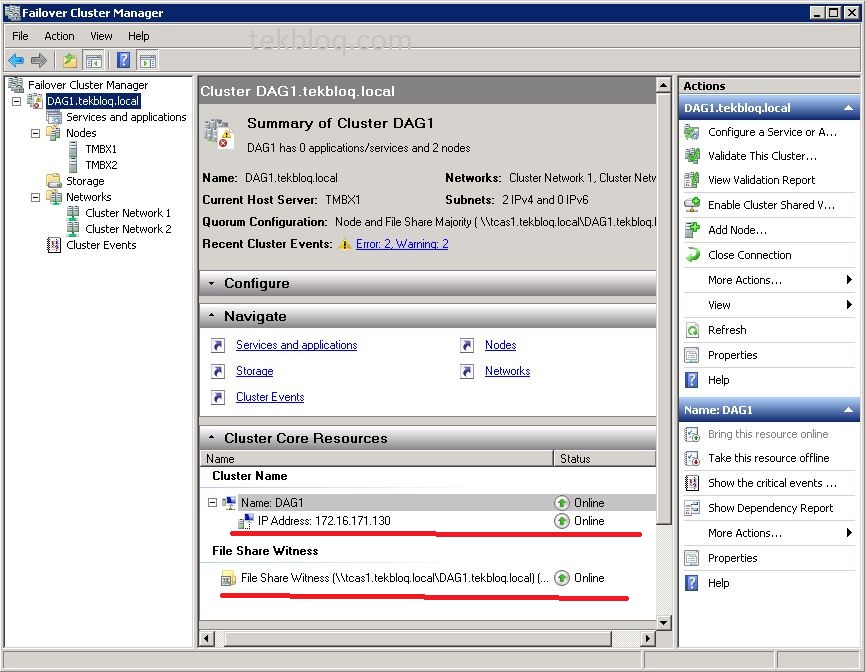The height and width of the screenshot is (672, 865).
Task: Click the Configure a Service icon in Actions
Action: pyautogui.click(x=692, y=132)
